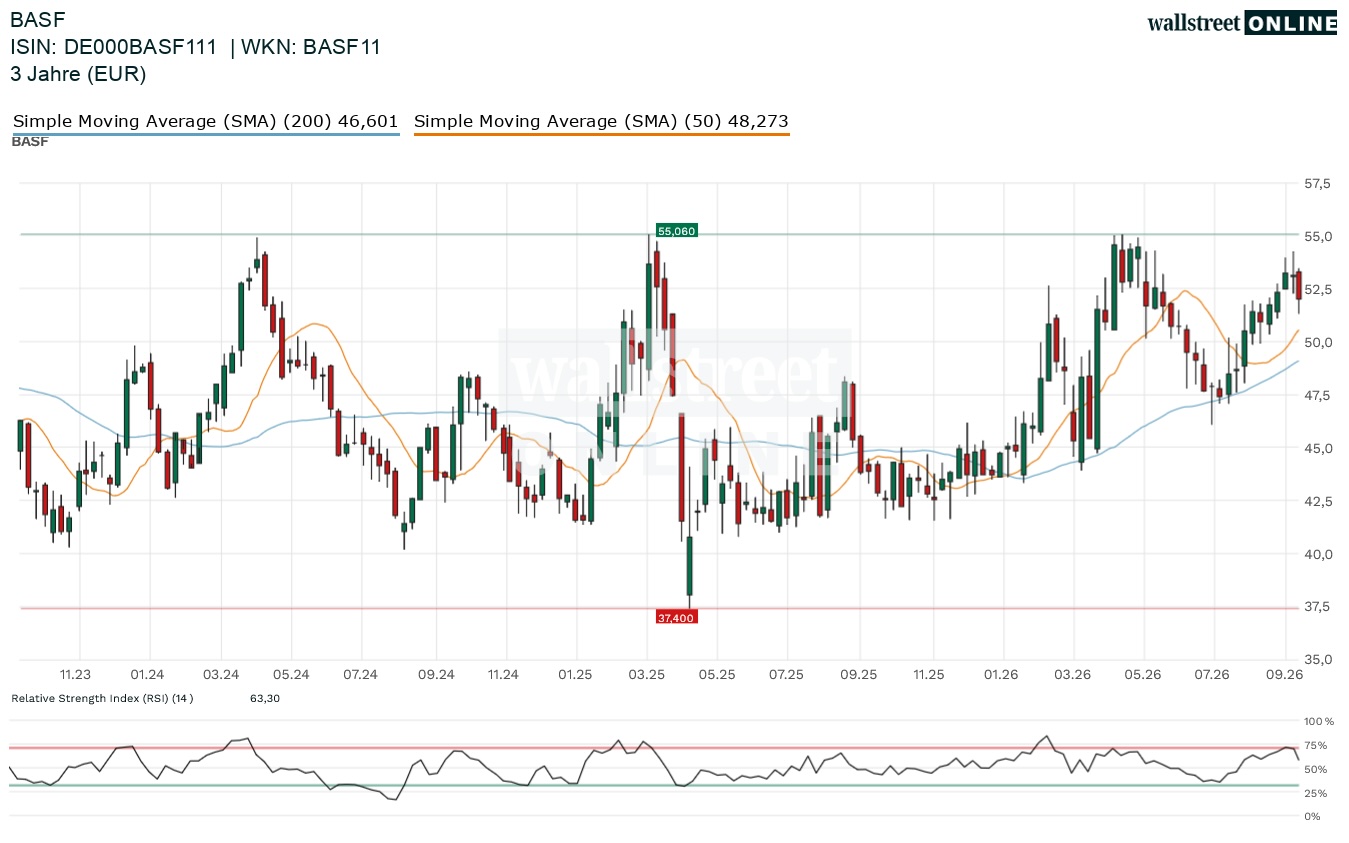This screenshot has height=843, width=1349.
Task: Click the 09.26 date axis label
Action: [1284, 674]
